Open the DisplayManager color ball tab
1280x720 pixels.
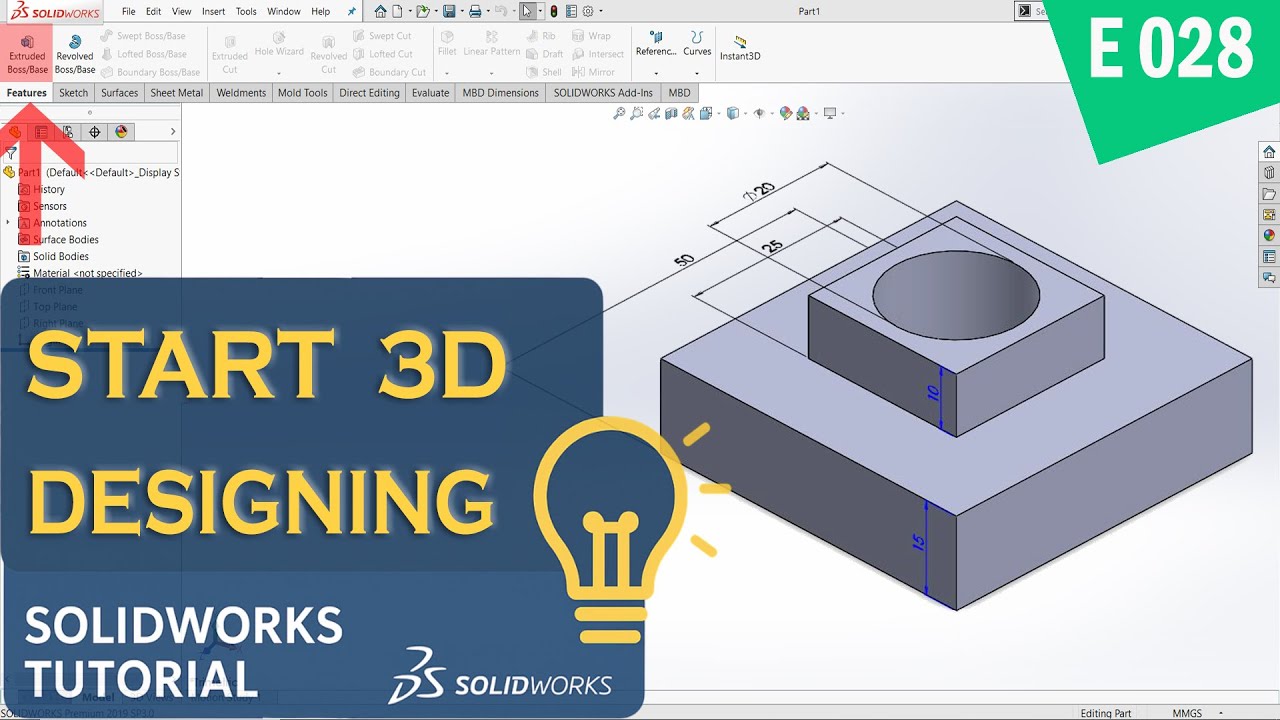pyautogui.click(x=121, y=132)
